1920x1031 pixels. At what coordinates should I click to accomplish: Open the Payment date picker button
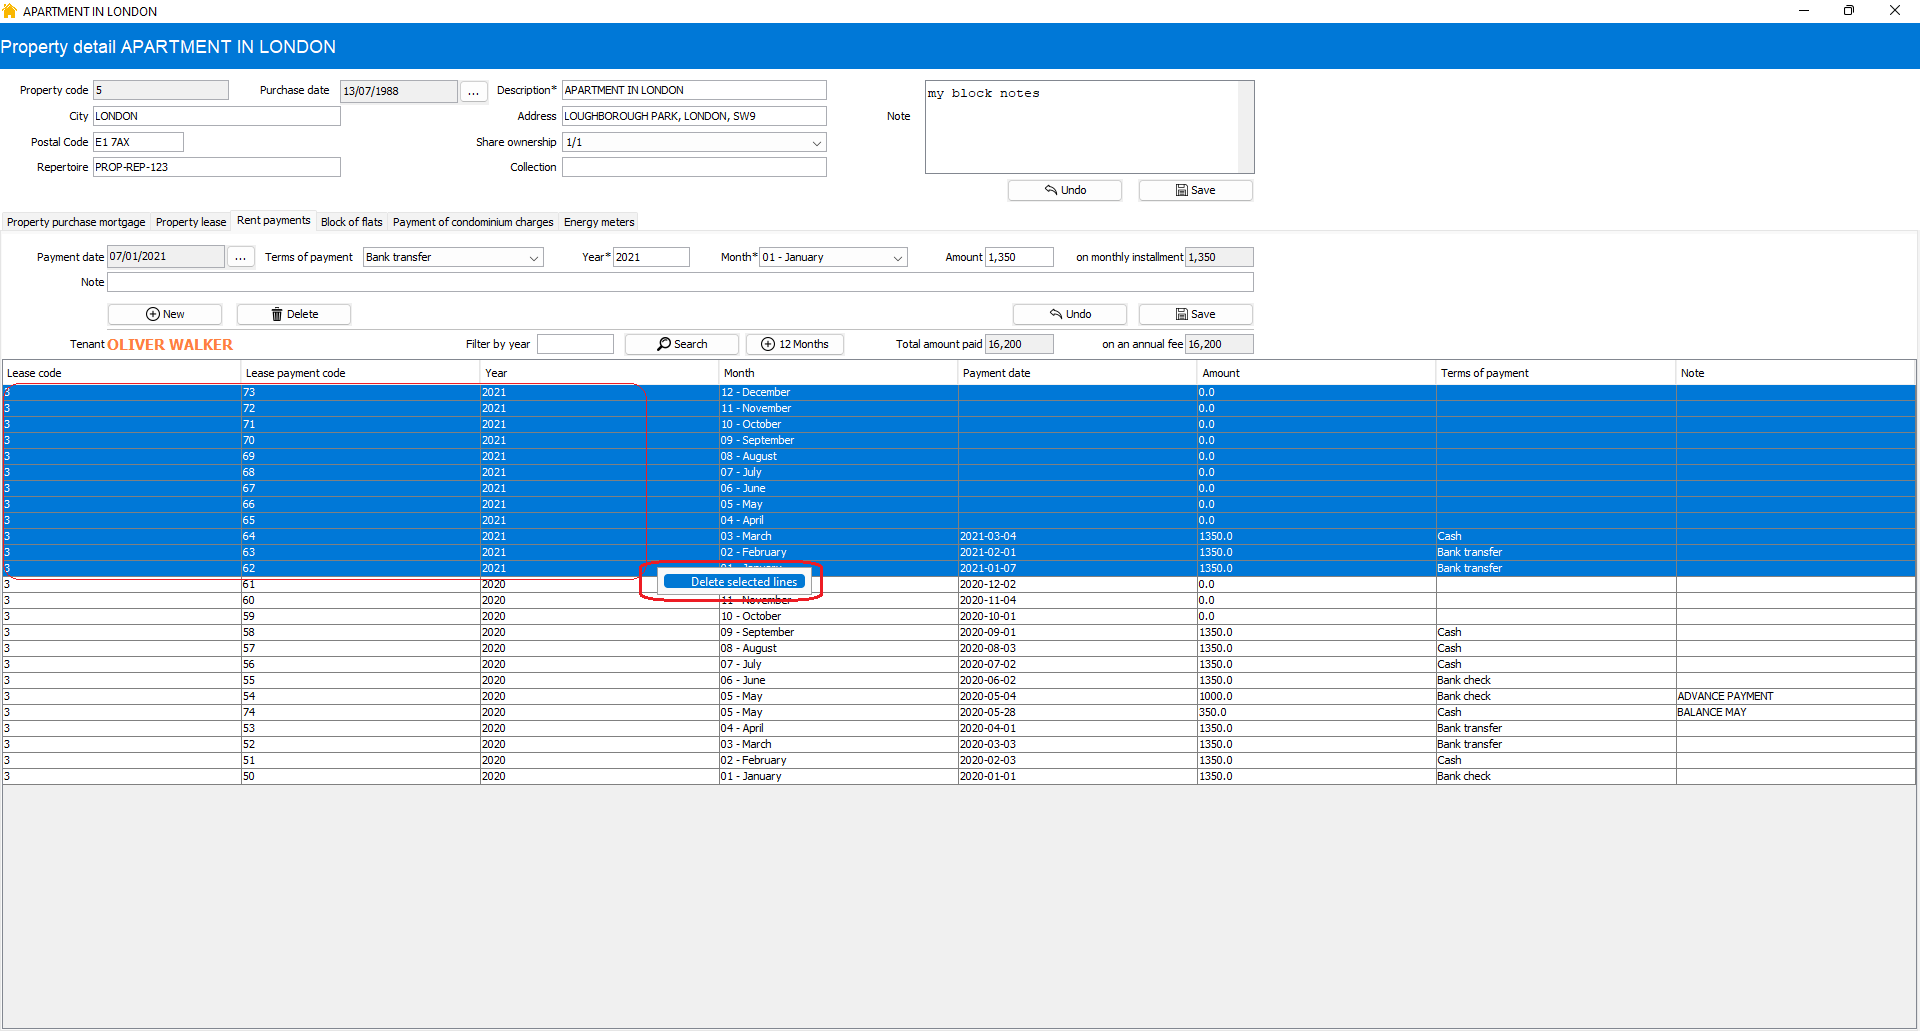pos(240,257)
